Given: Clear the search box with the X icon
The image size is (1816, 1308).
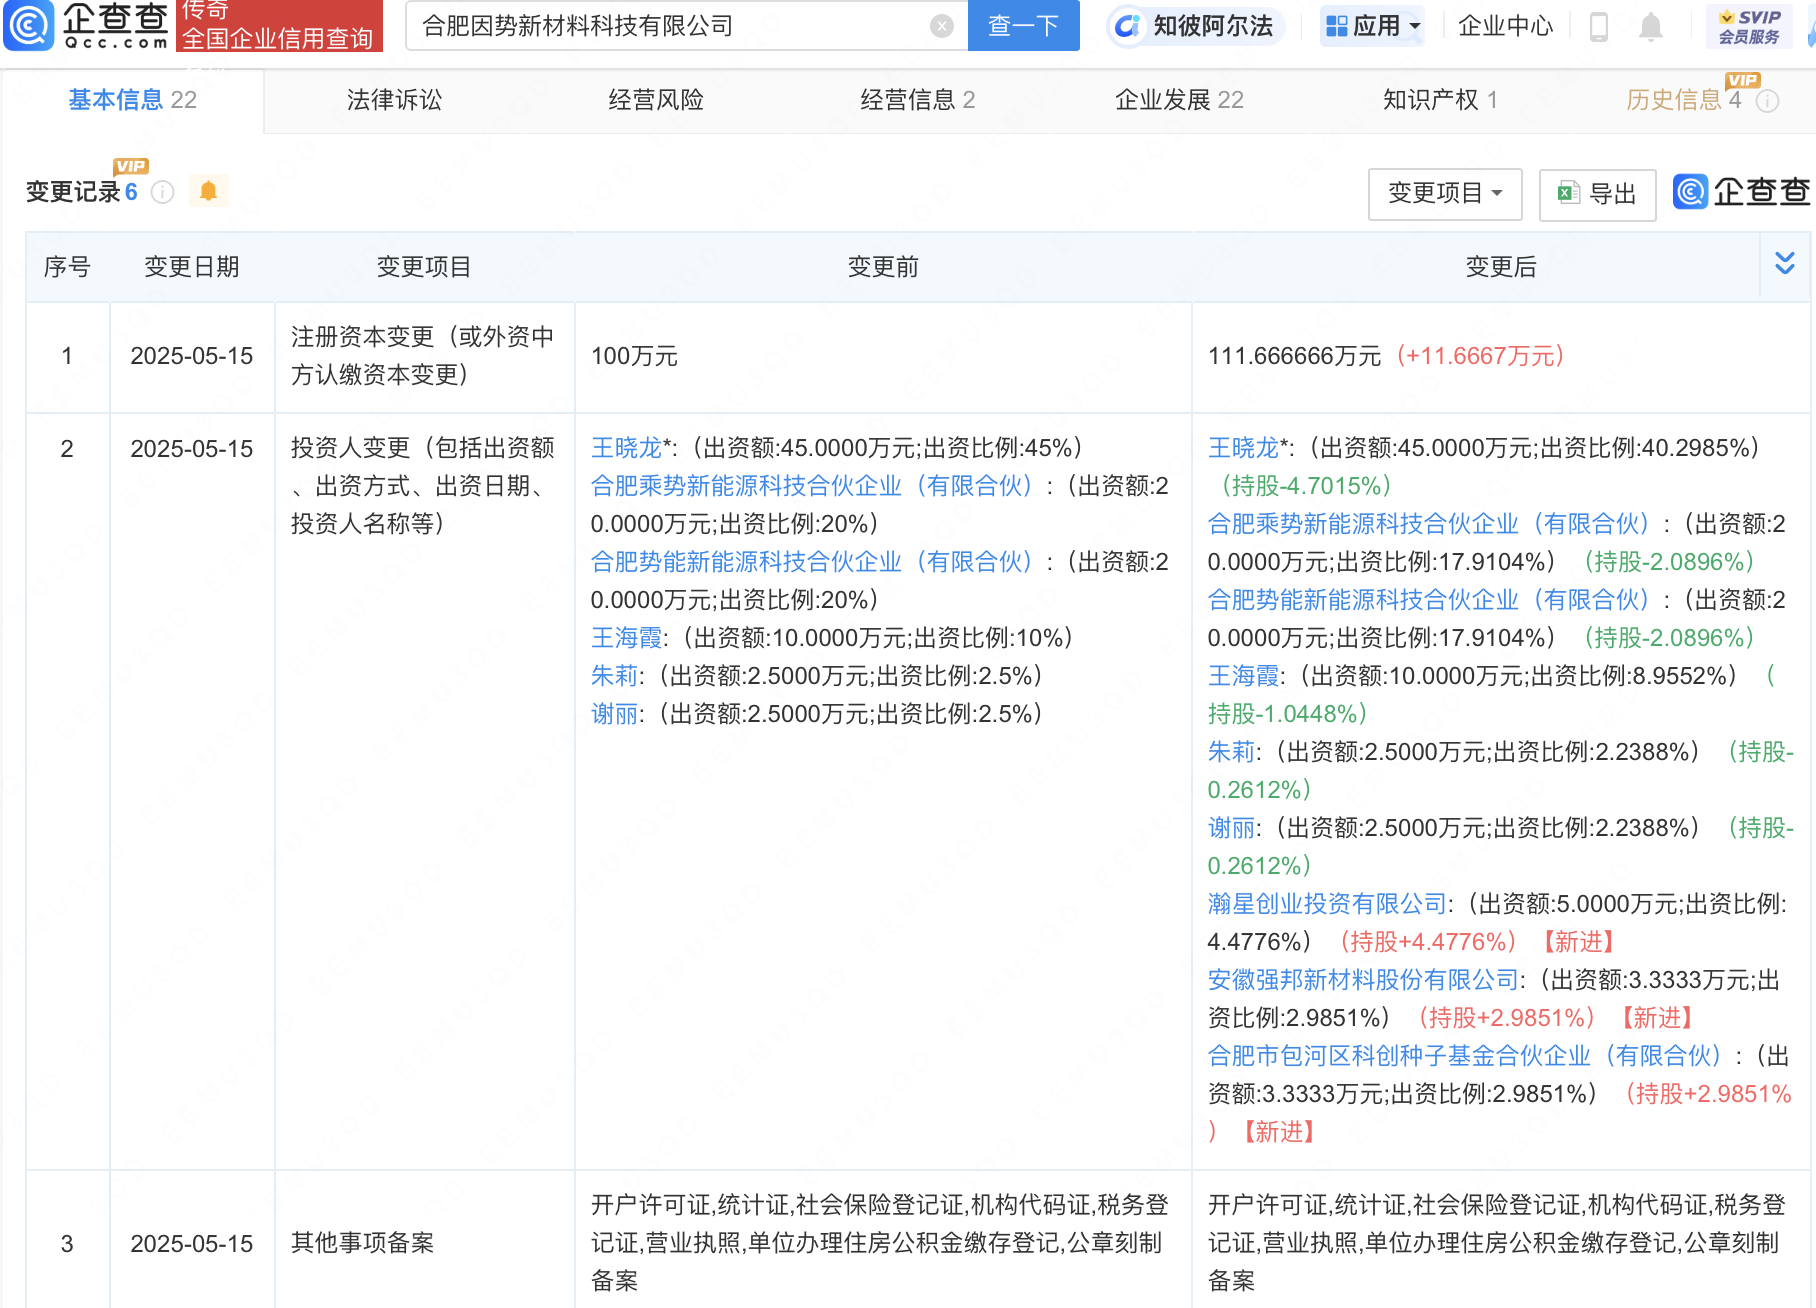Looking at the screenshot, I should tap(941, 26).
